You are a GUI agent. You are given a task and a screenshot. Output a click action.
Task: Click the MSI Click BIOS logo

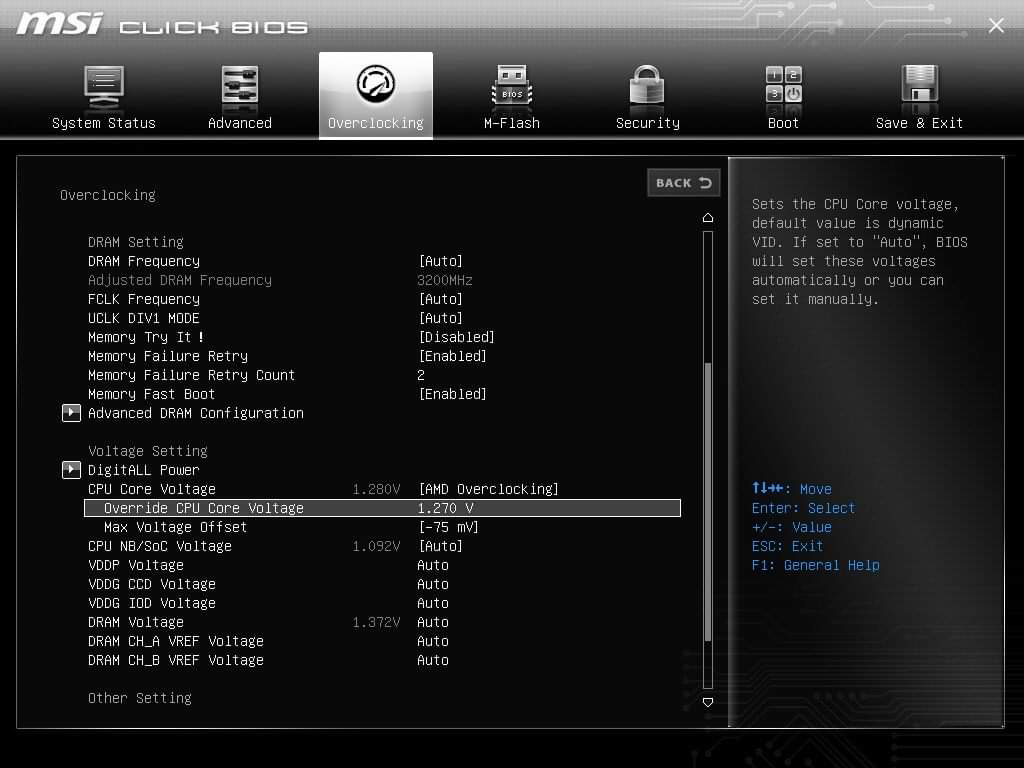(161, 25)
